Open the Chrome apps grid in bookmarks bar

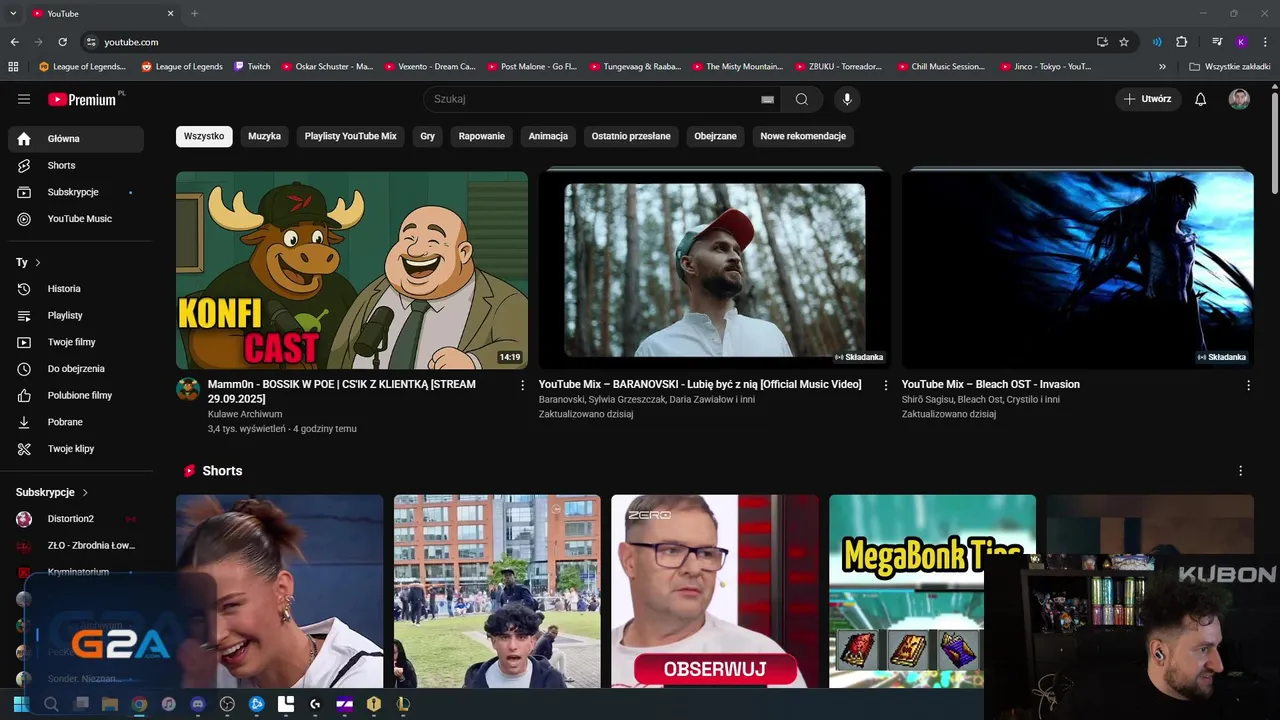click(x=13, y=67)
